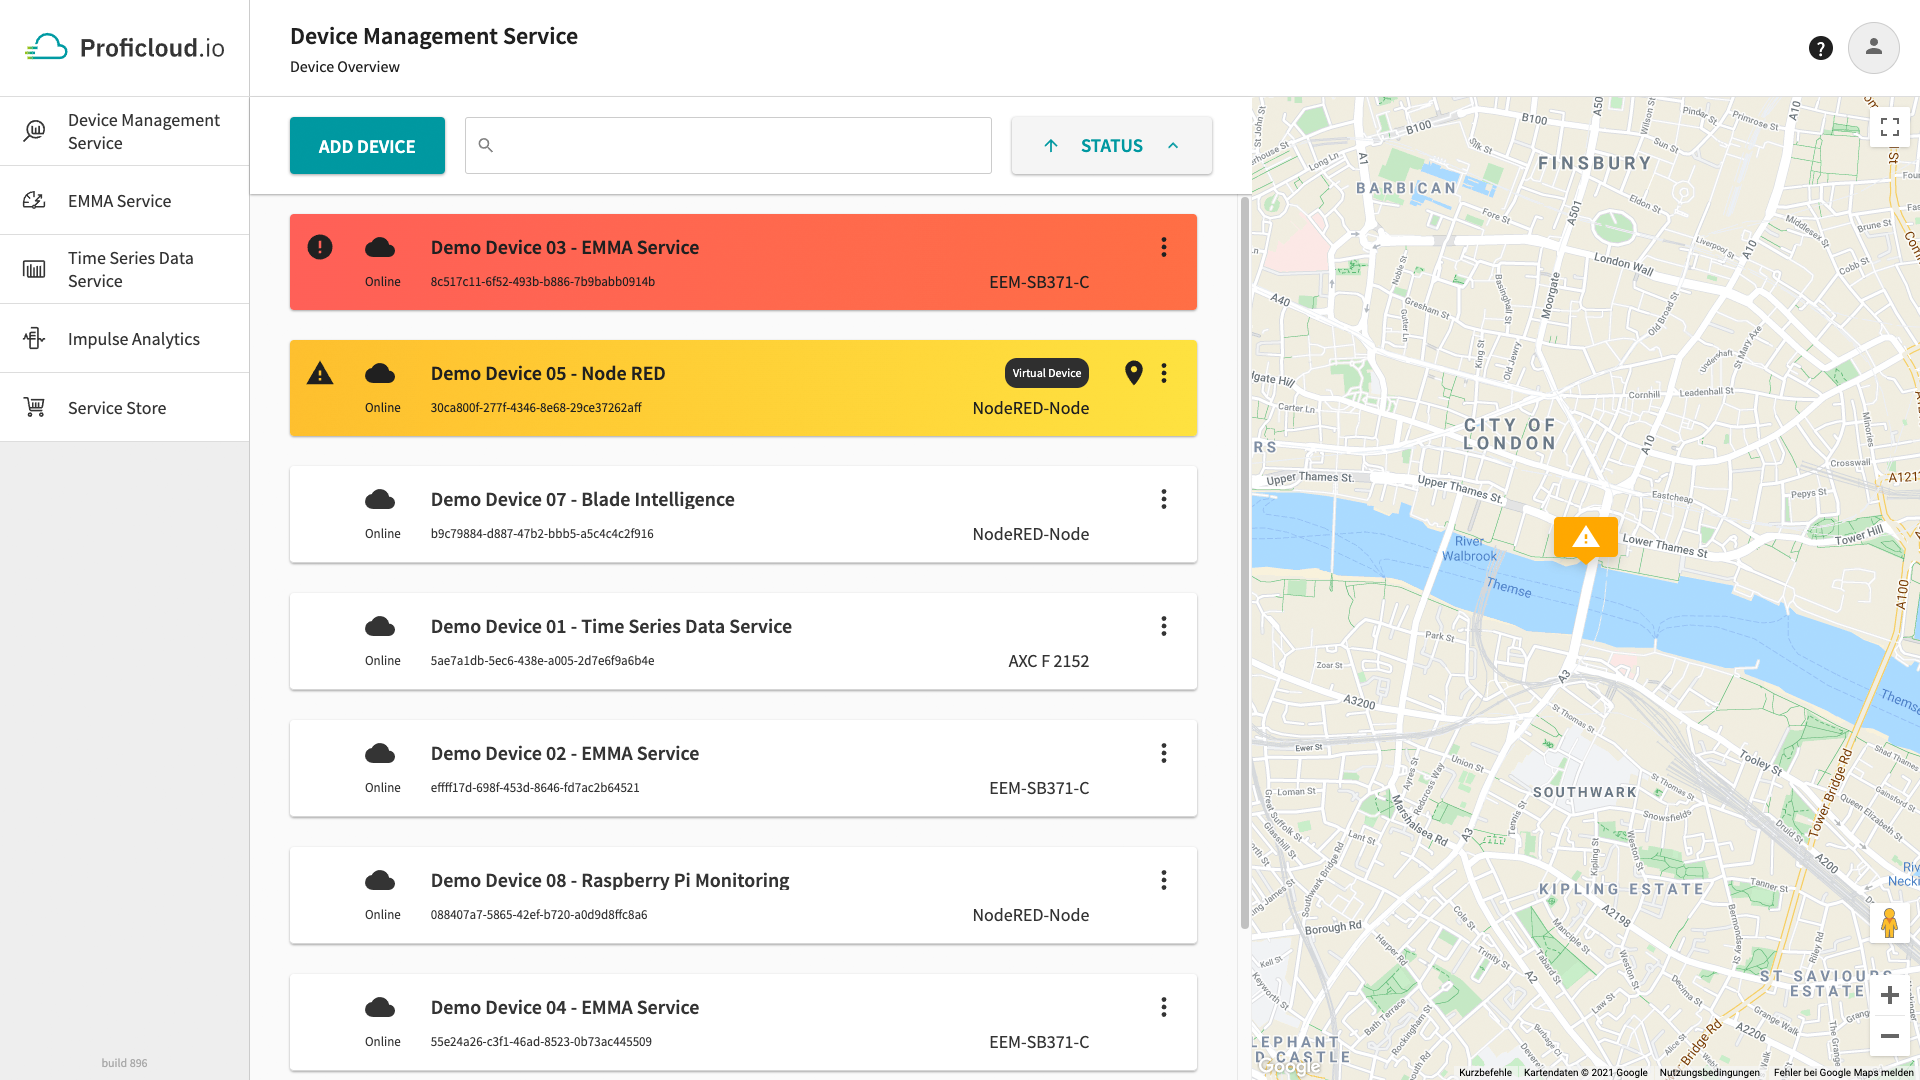Open the Device Management Service sidebar icon

[x=34, y=130]
